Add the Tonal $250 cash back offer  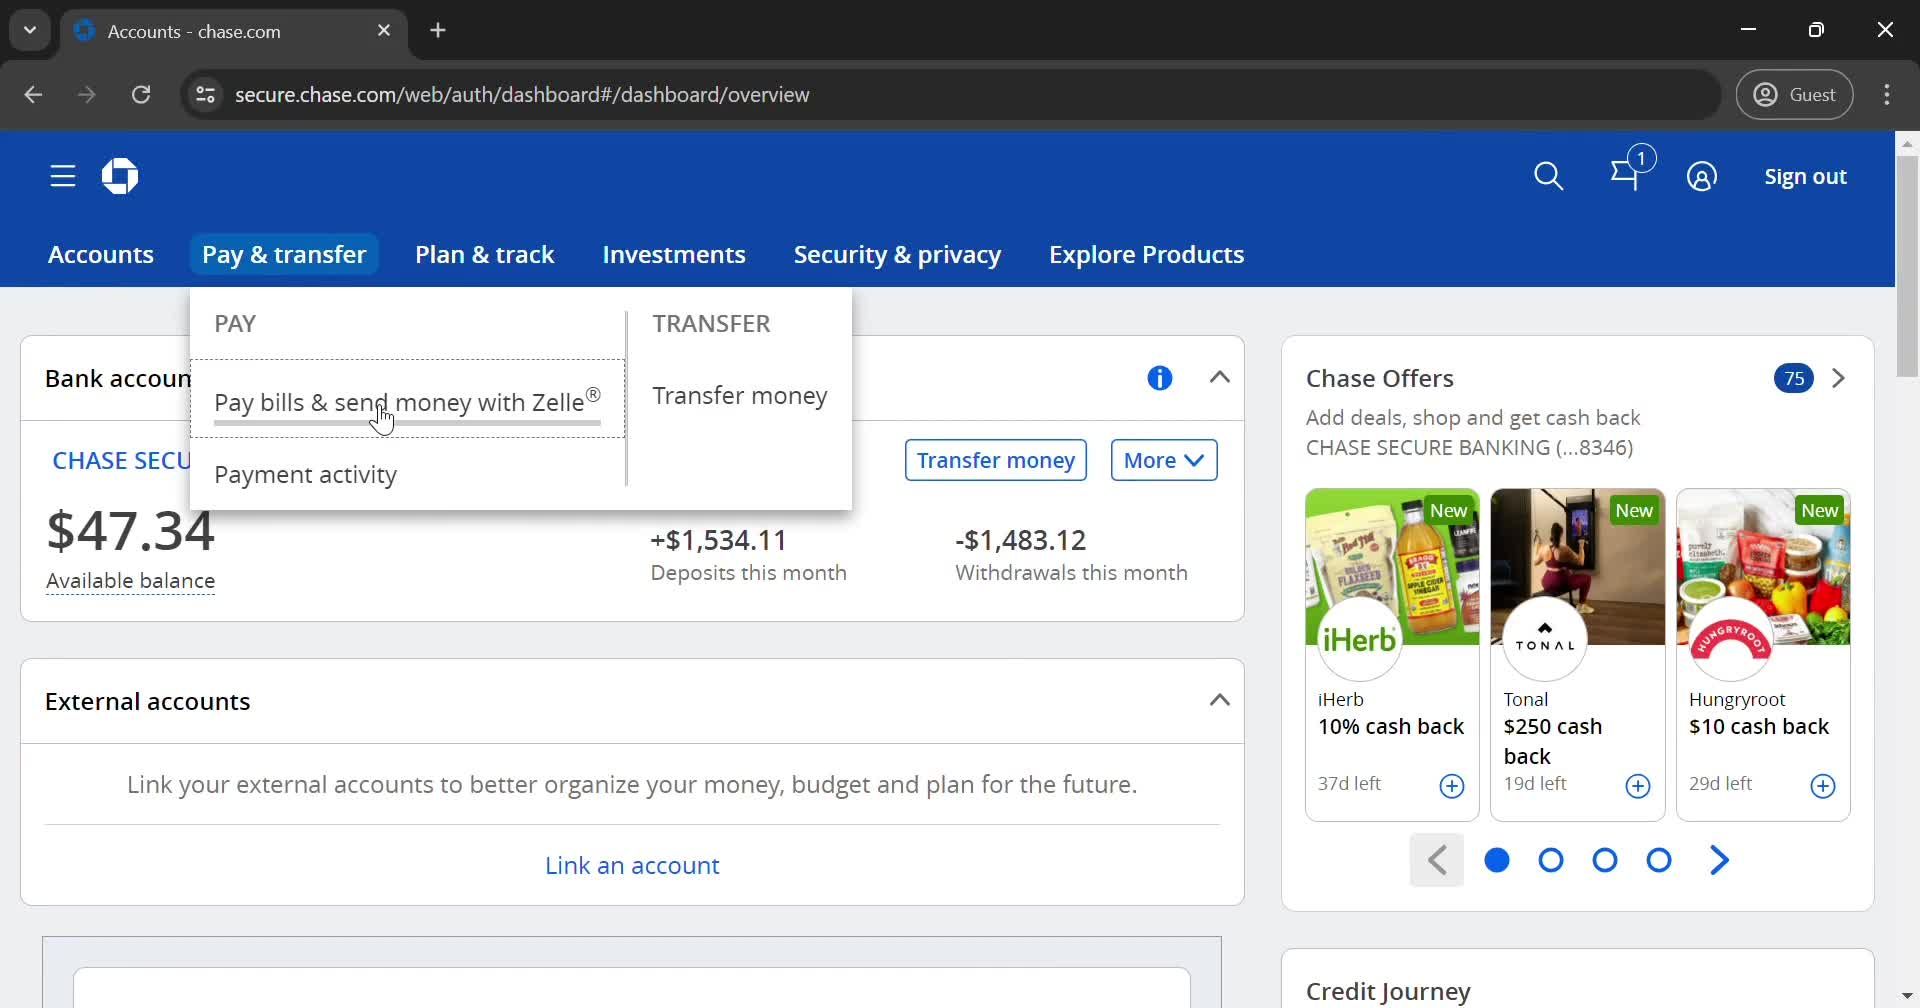[1637, 786]
